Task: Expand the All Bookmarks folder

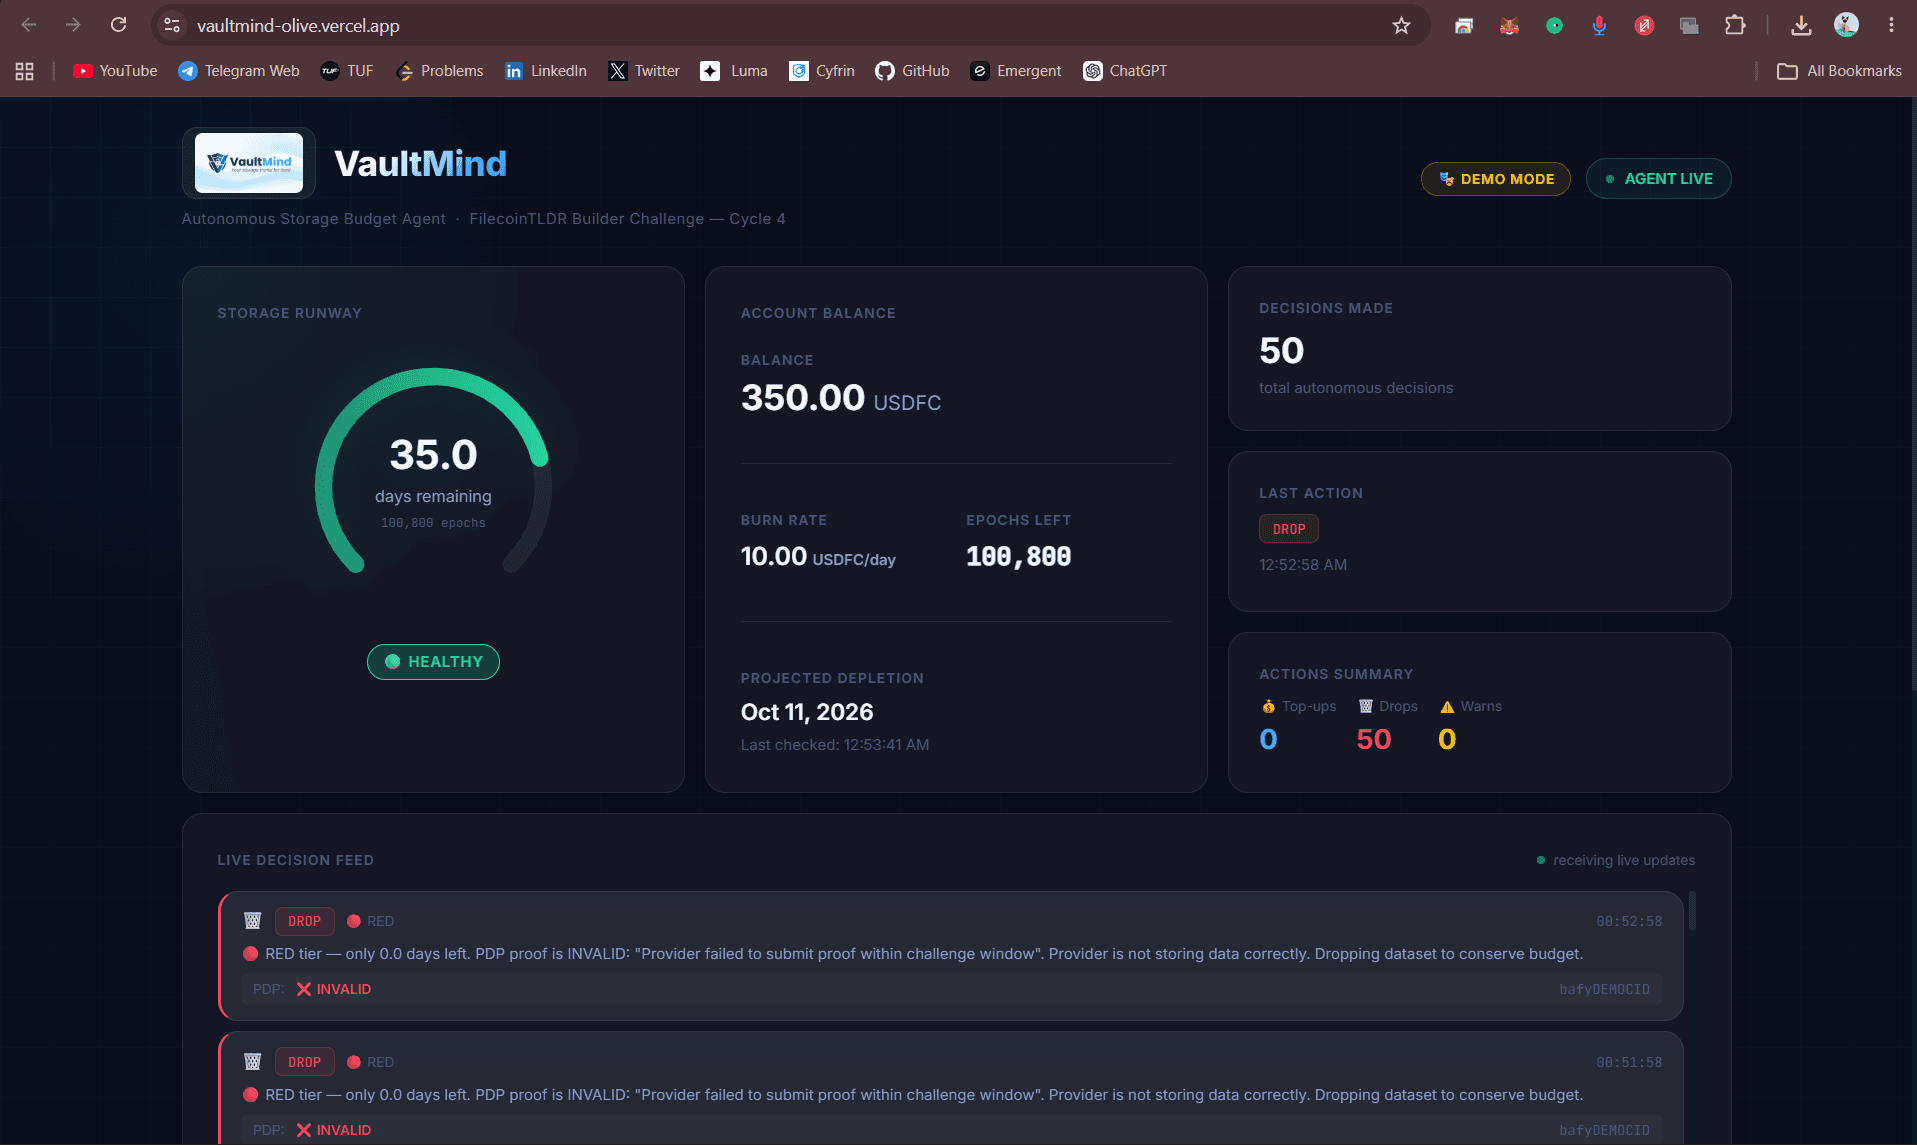Action: pyautogui.click(x=1839, y=71)
